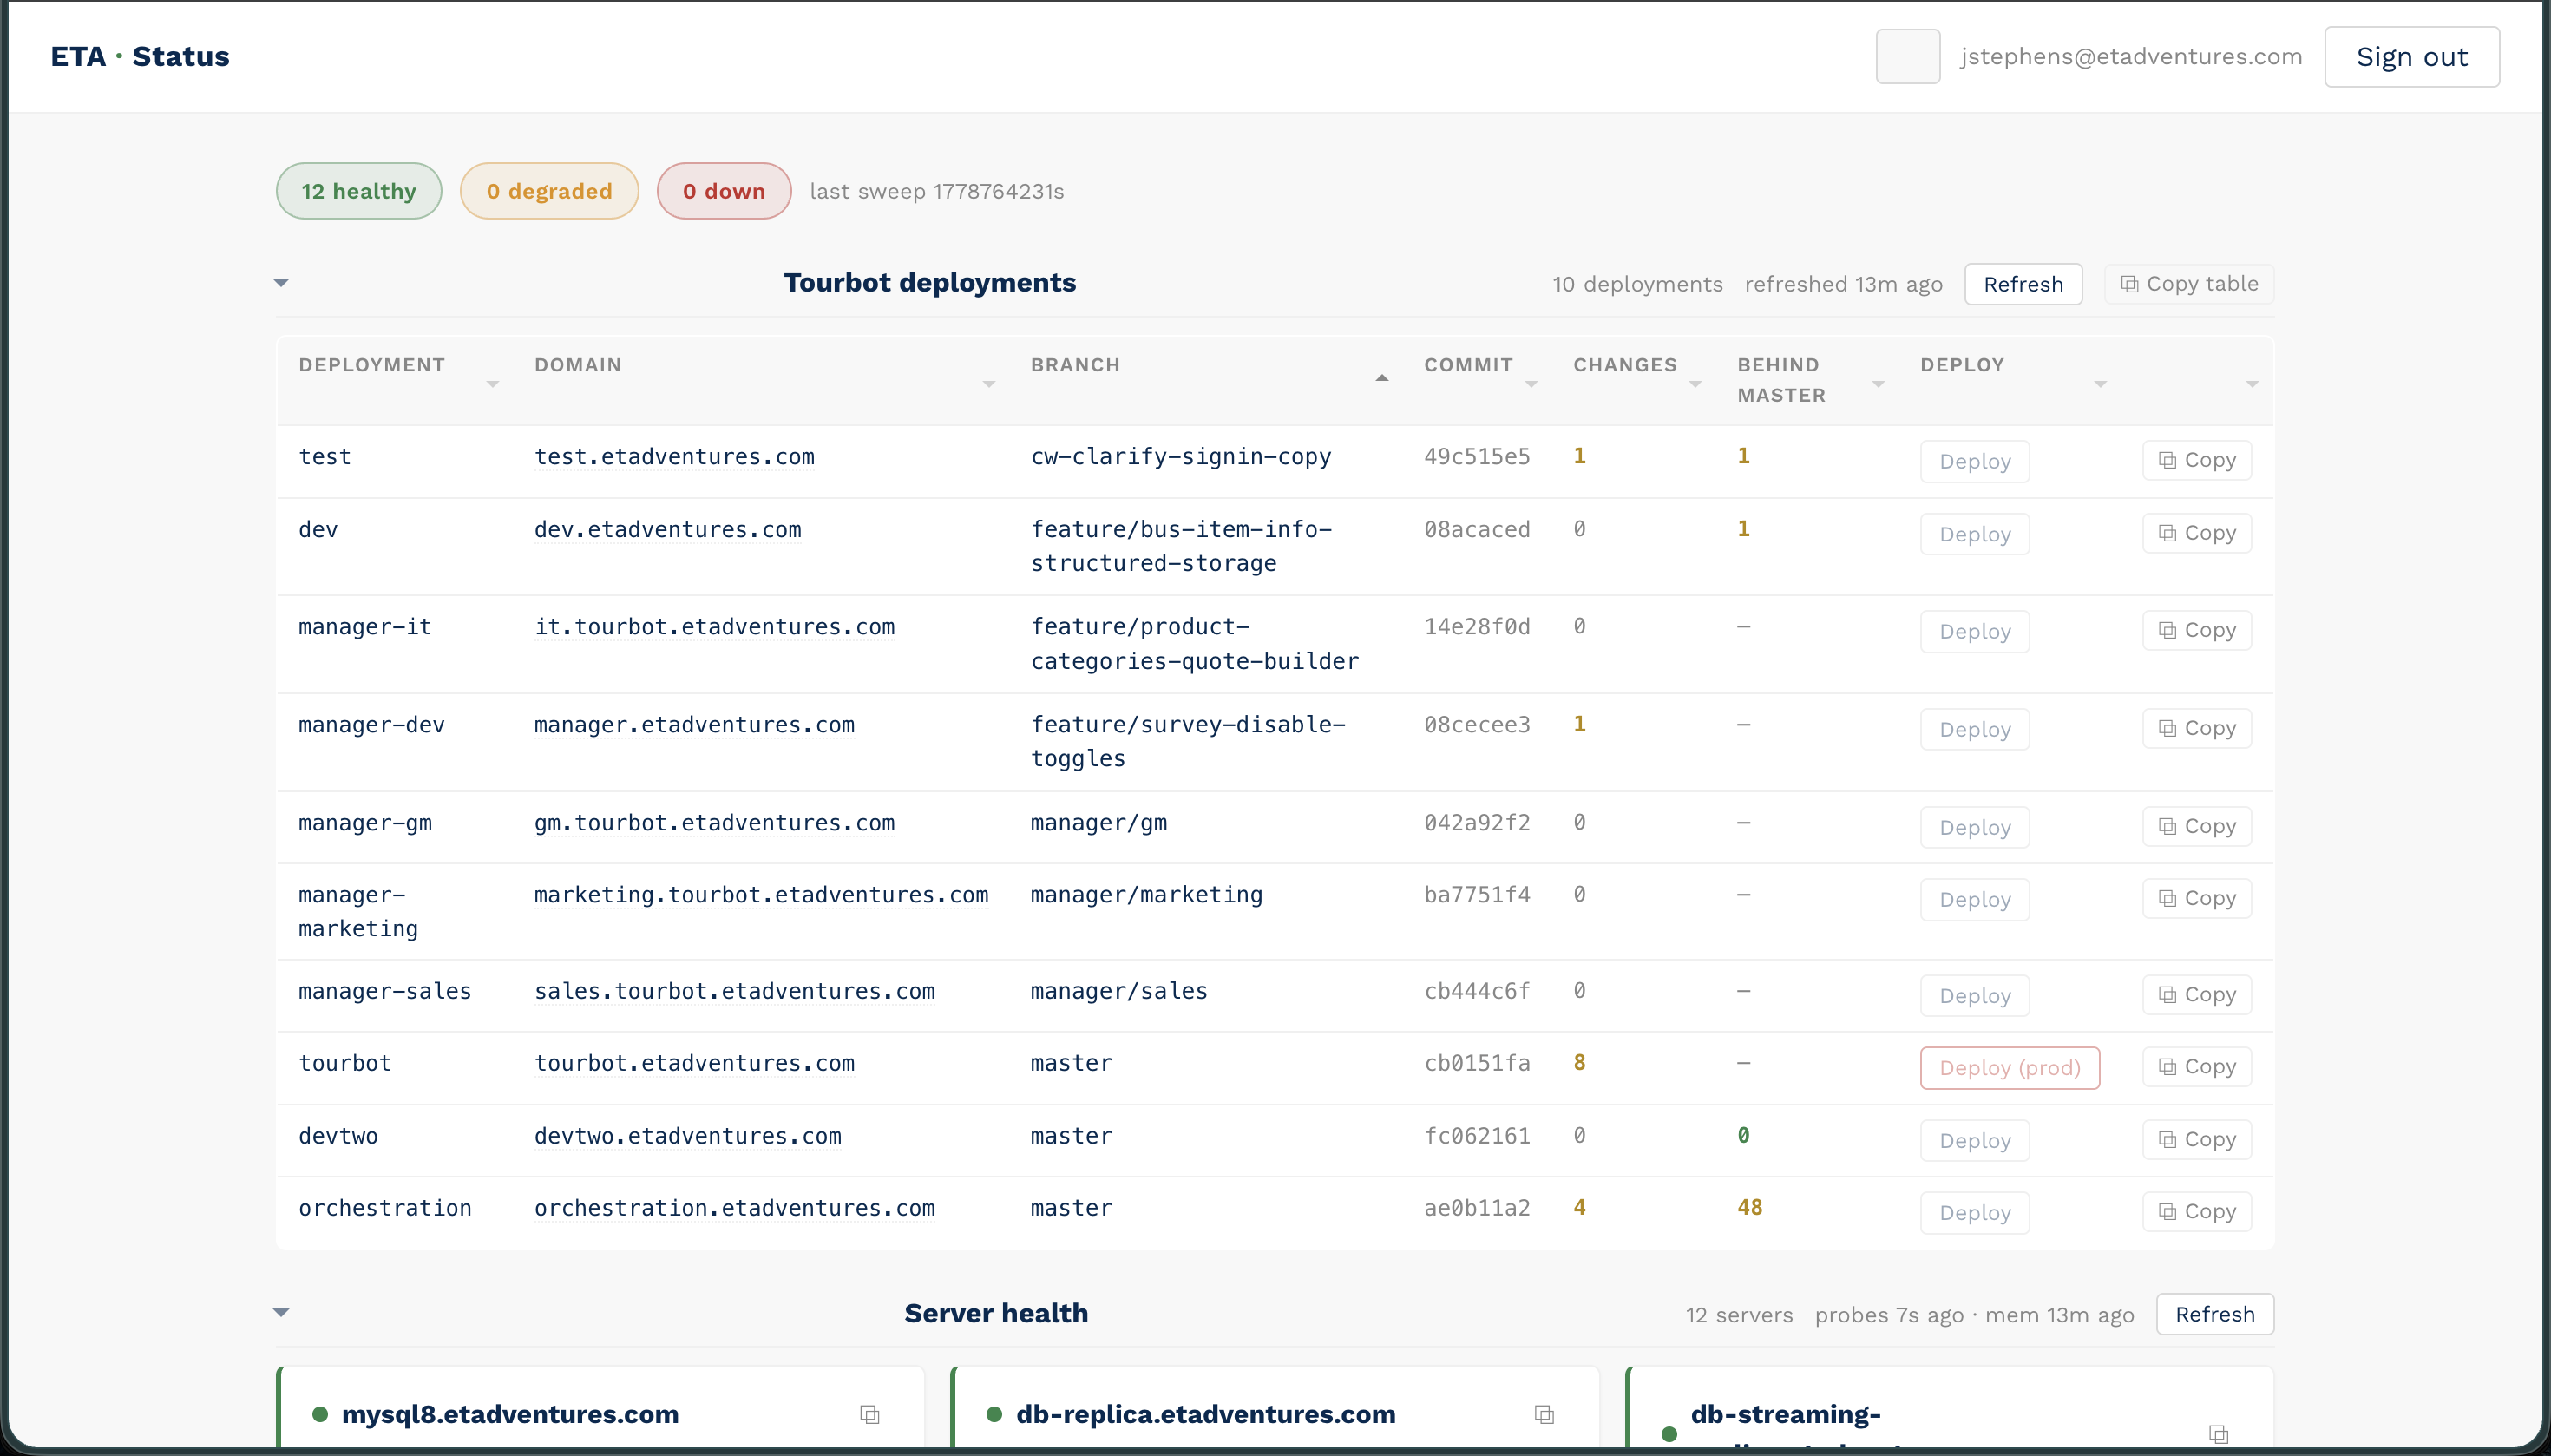
Task: Click the 8 changes value for tourbot
Action: pyautogui.click(x=1579, y=1062)
